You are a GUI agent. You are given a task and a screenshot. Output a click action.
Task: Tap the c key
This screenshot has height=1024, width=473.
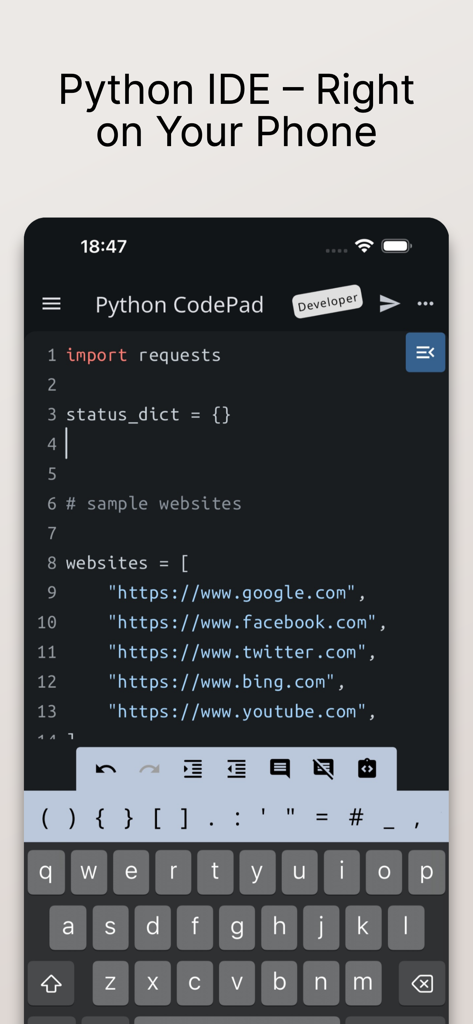[194, 983]
